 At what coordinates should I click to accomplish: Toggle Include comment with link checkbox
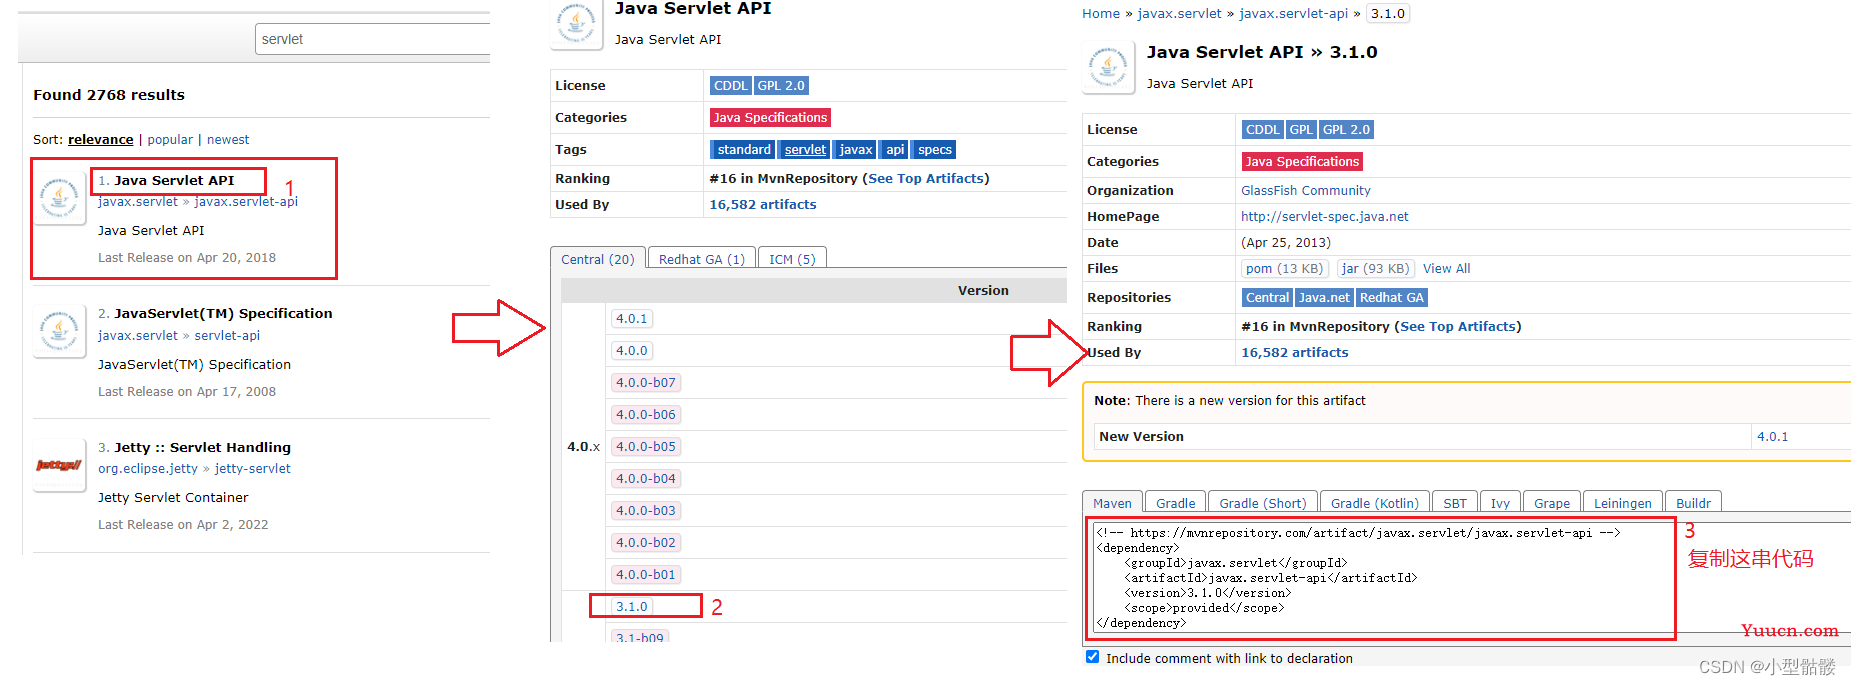[1092, 657]
